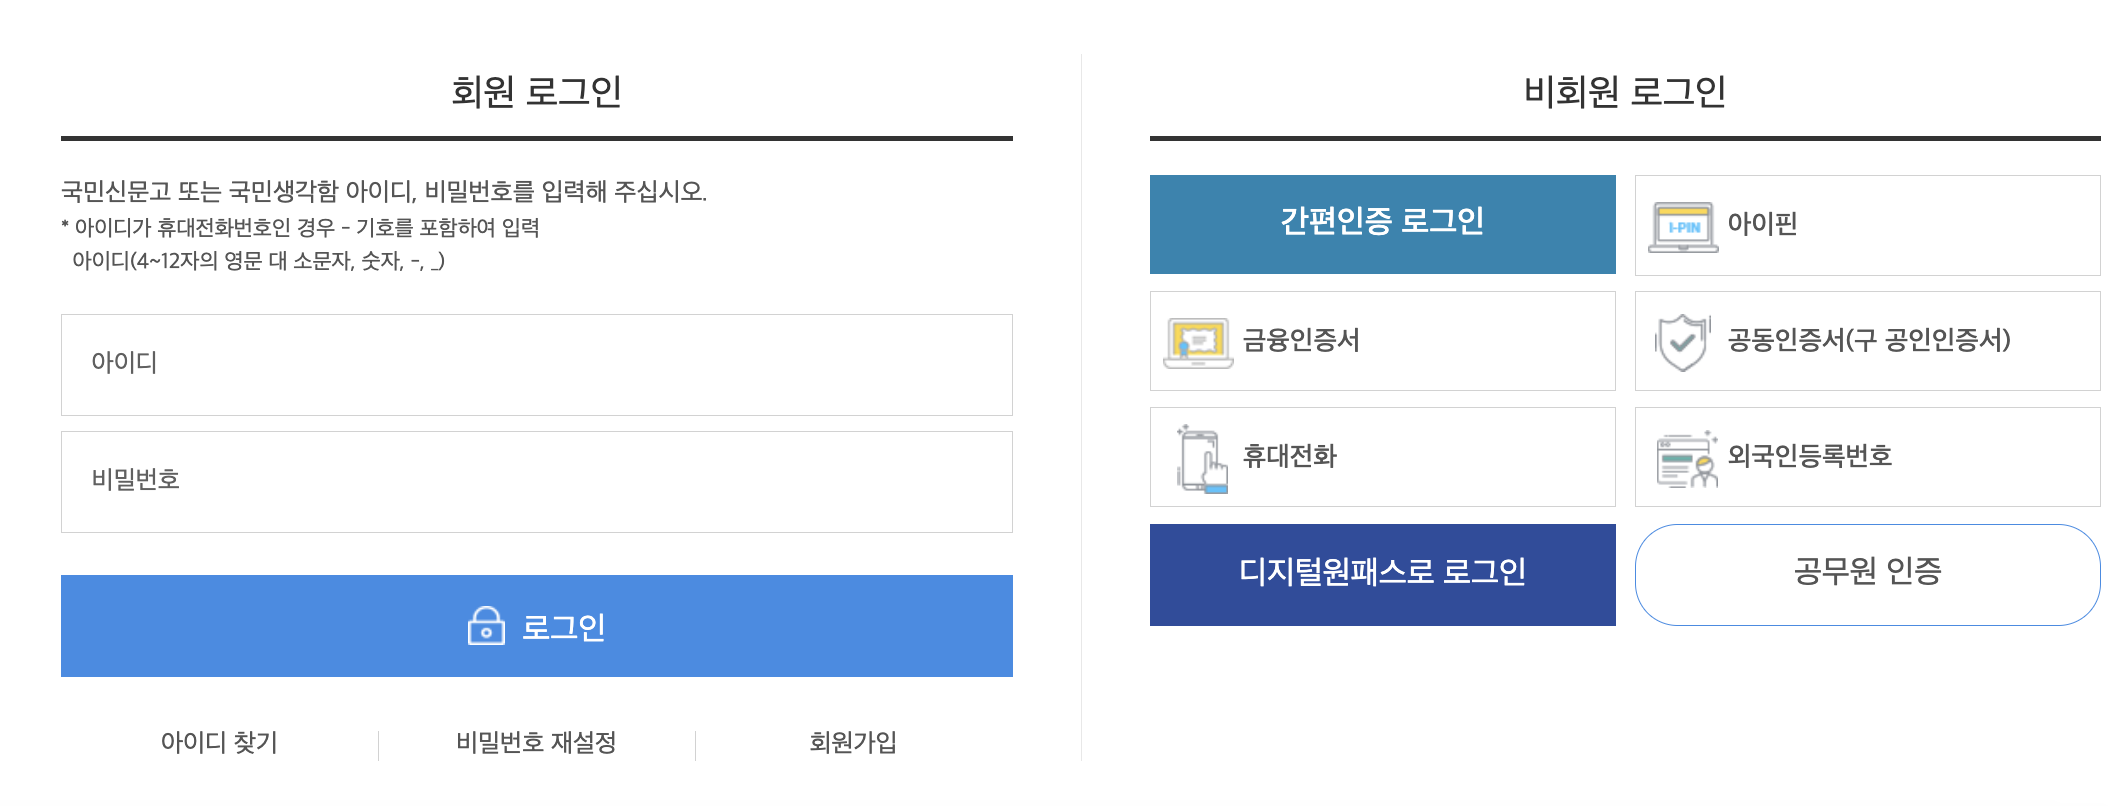Click the 디지털원패스로 로그인 button
Image resolution: width=2120 pixels, height=806 pixels.
click(x=1383, y=575)
